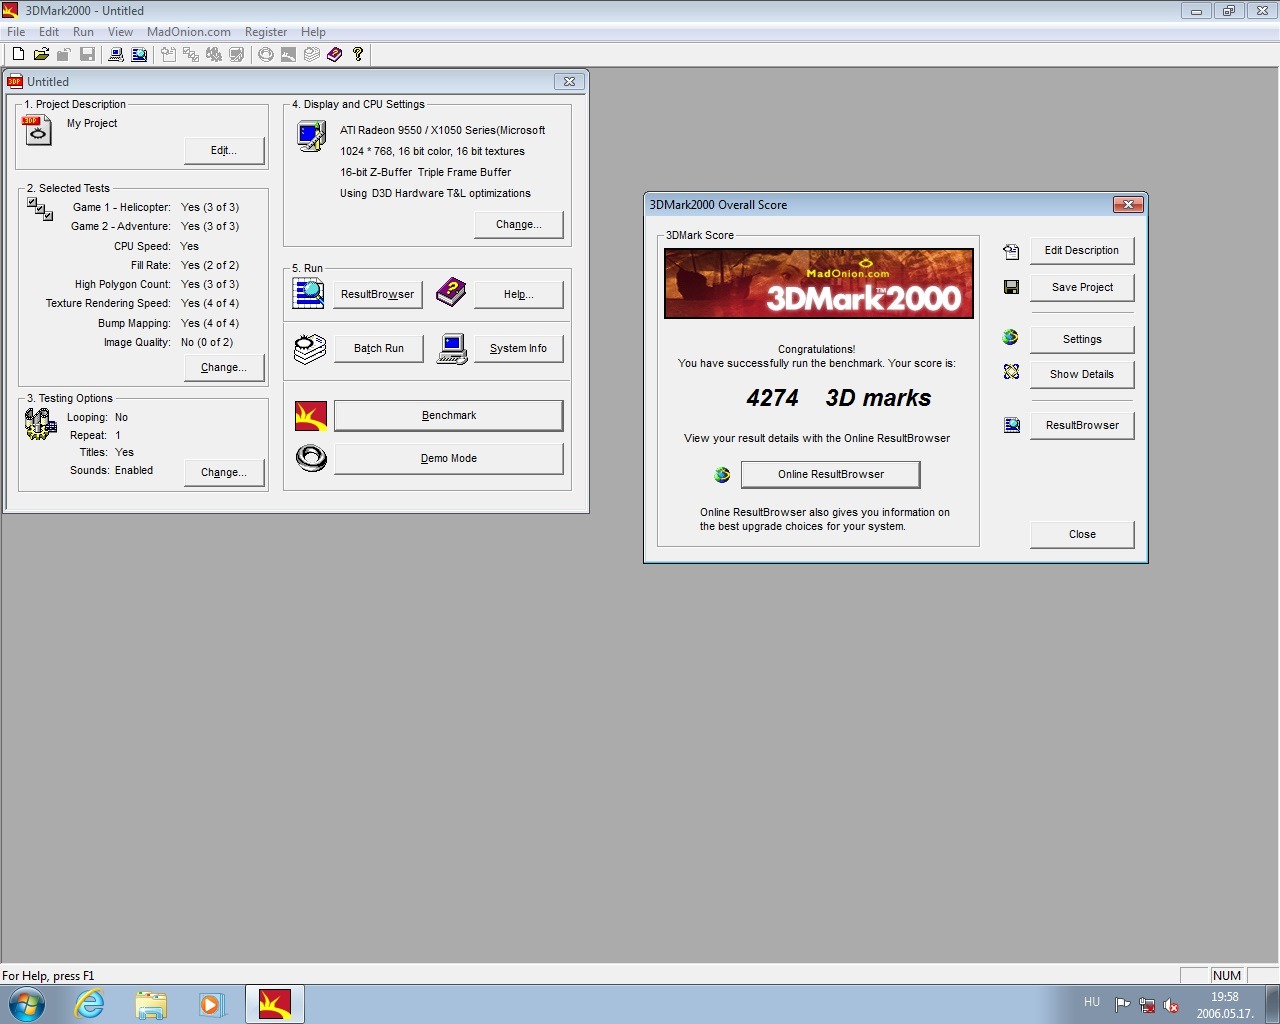This screenshot has height=1024, width=1280.
Task: Click the globe icon beside Settings button
Action: pyautogui.click(x=1010, y=337)
